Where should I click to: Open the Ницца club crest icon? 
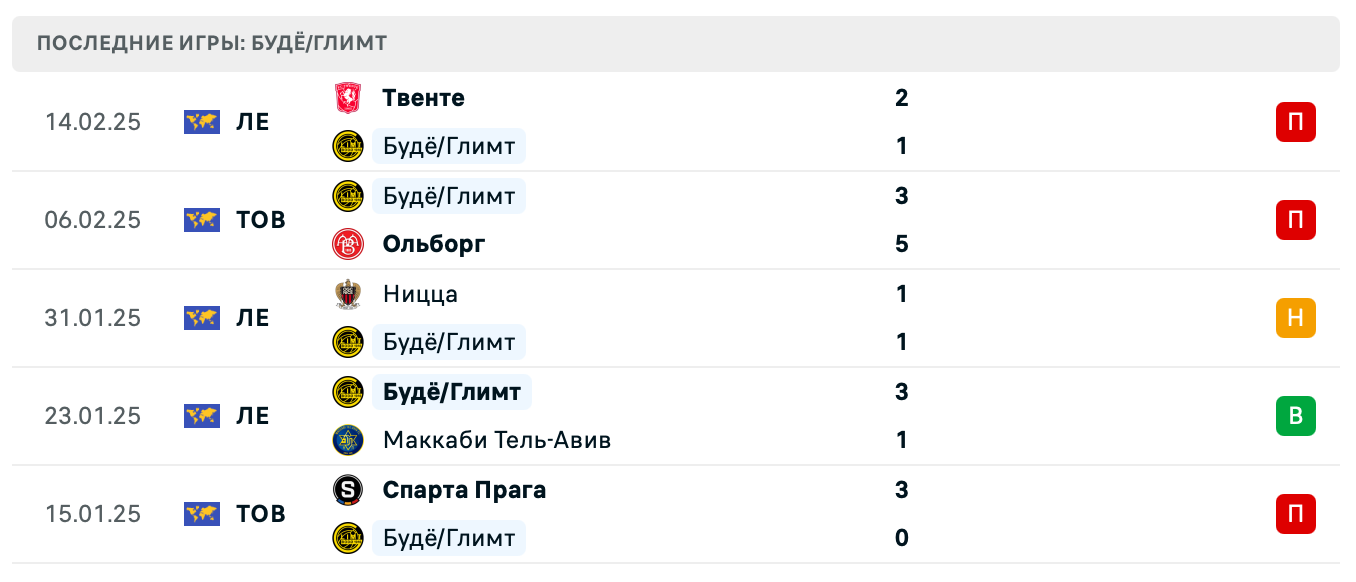point(349,294)
